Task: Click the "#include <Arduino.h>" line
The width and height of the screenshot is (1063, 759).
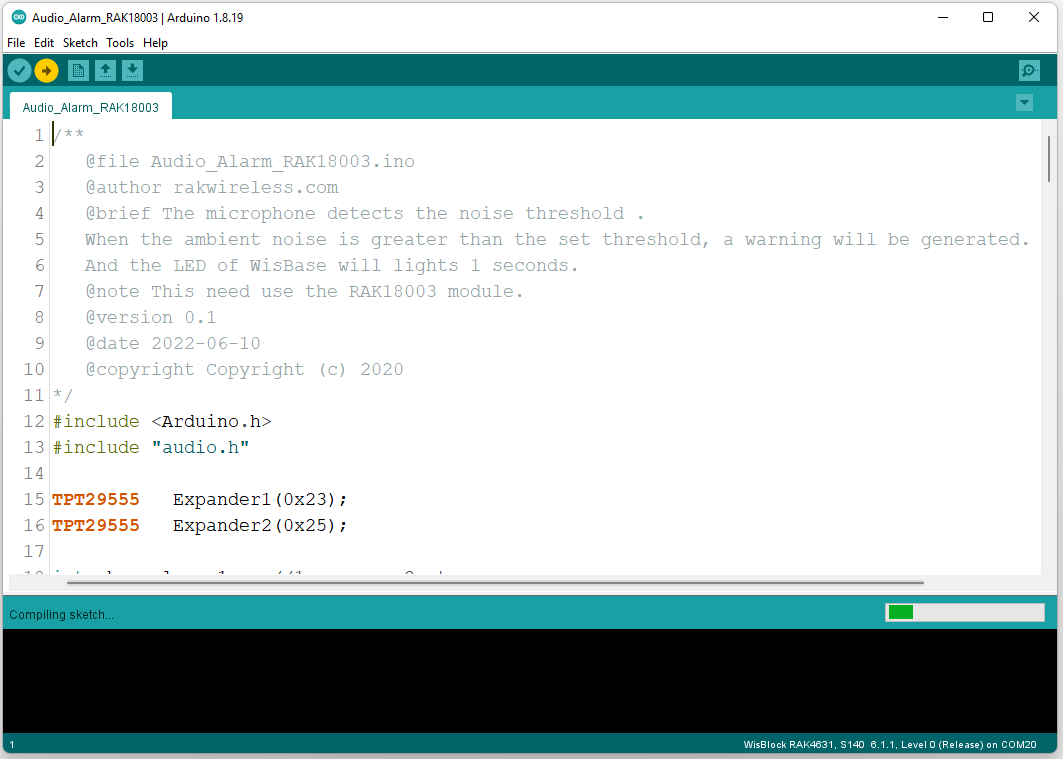Action: tap(162, 421)
